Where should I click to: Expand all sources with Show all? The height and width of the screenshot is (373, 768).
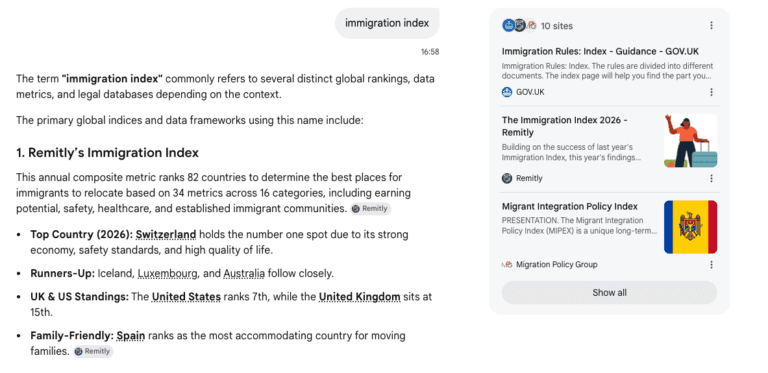click(x=609, y=293)
